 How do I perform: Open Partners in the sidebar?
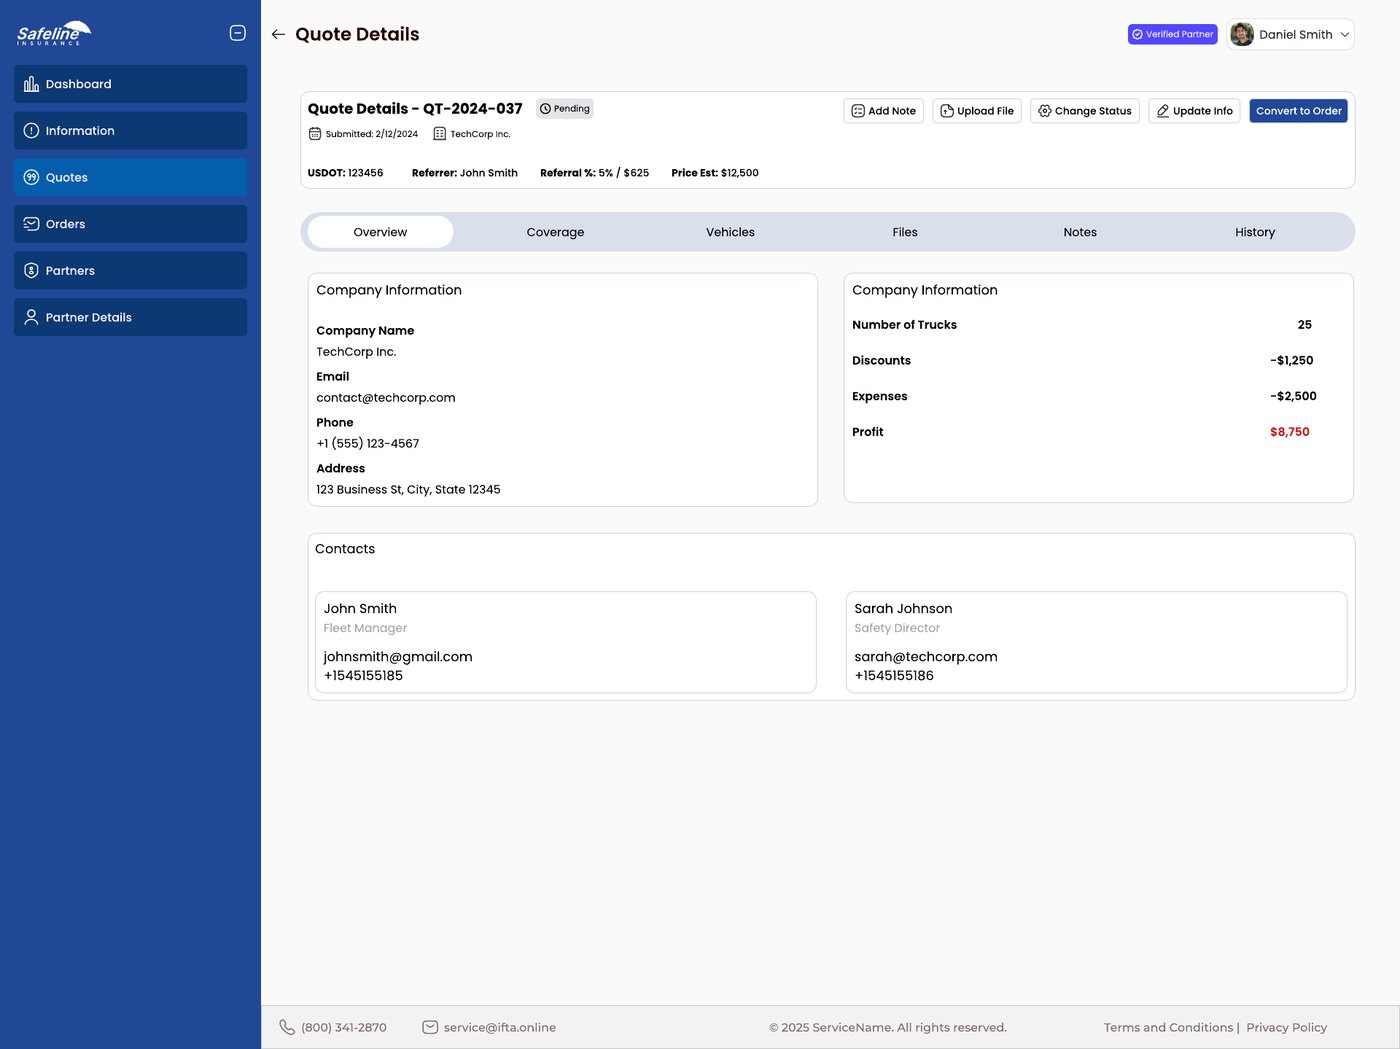[x=130, y=271]
